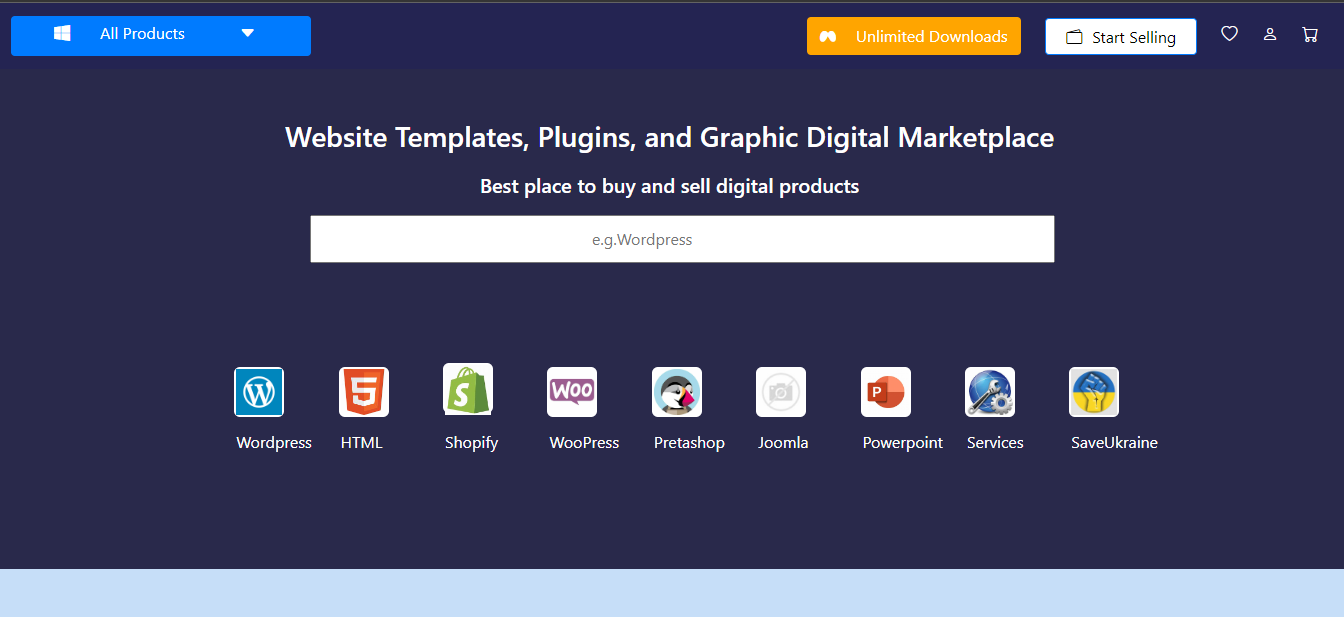Click the All Products dropdown arrow
Image resolution: width=1344 pixels, height=617 pixels.
248,34
